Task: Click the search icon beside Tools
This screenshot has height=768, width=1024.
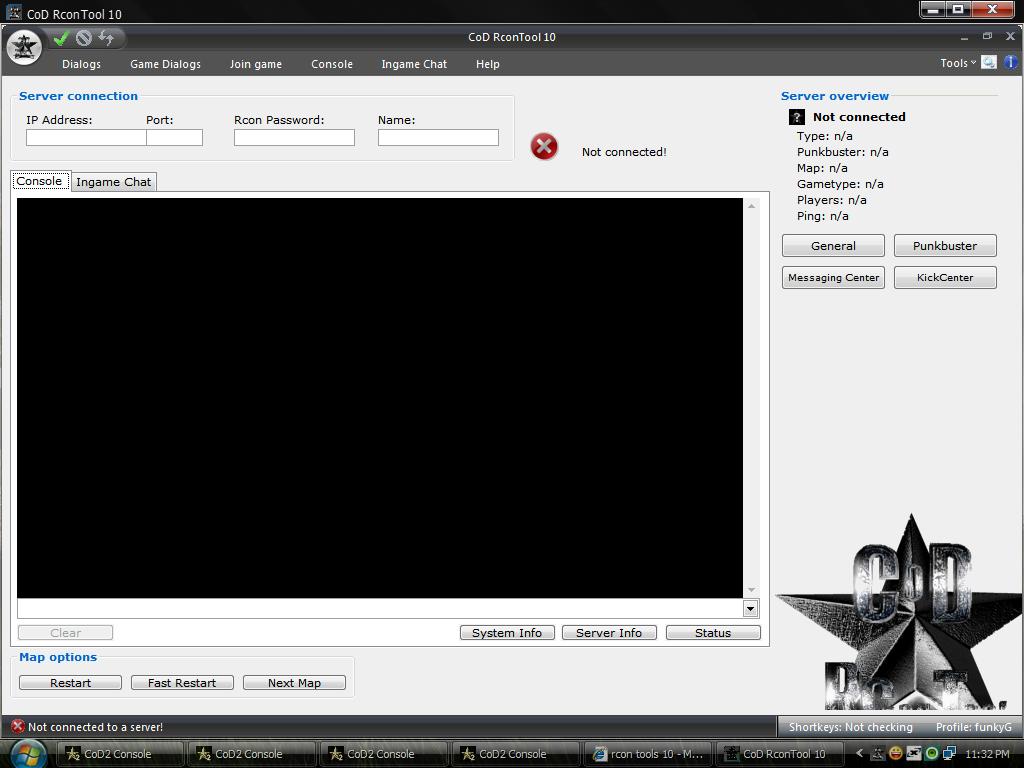Action: (989, 63)
